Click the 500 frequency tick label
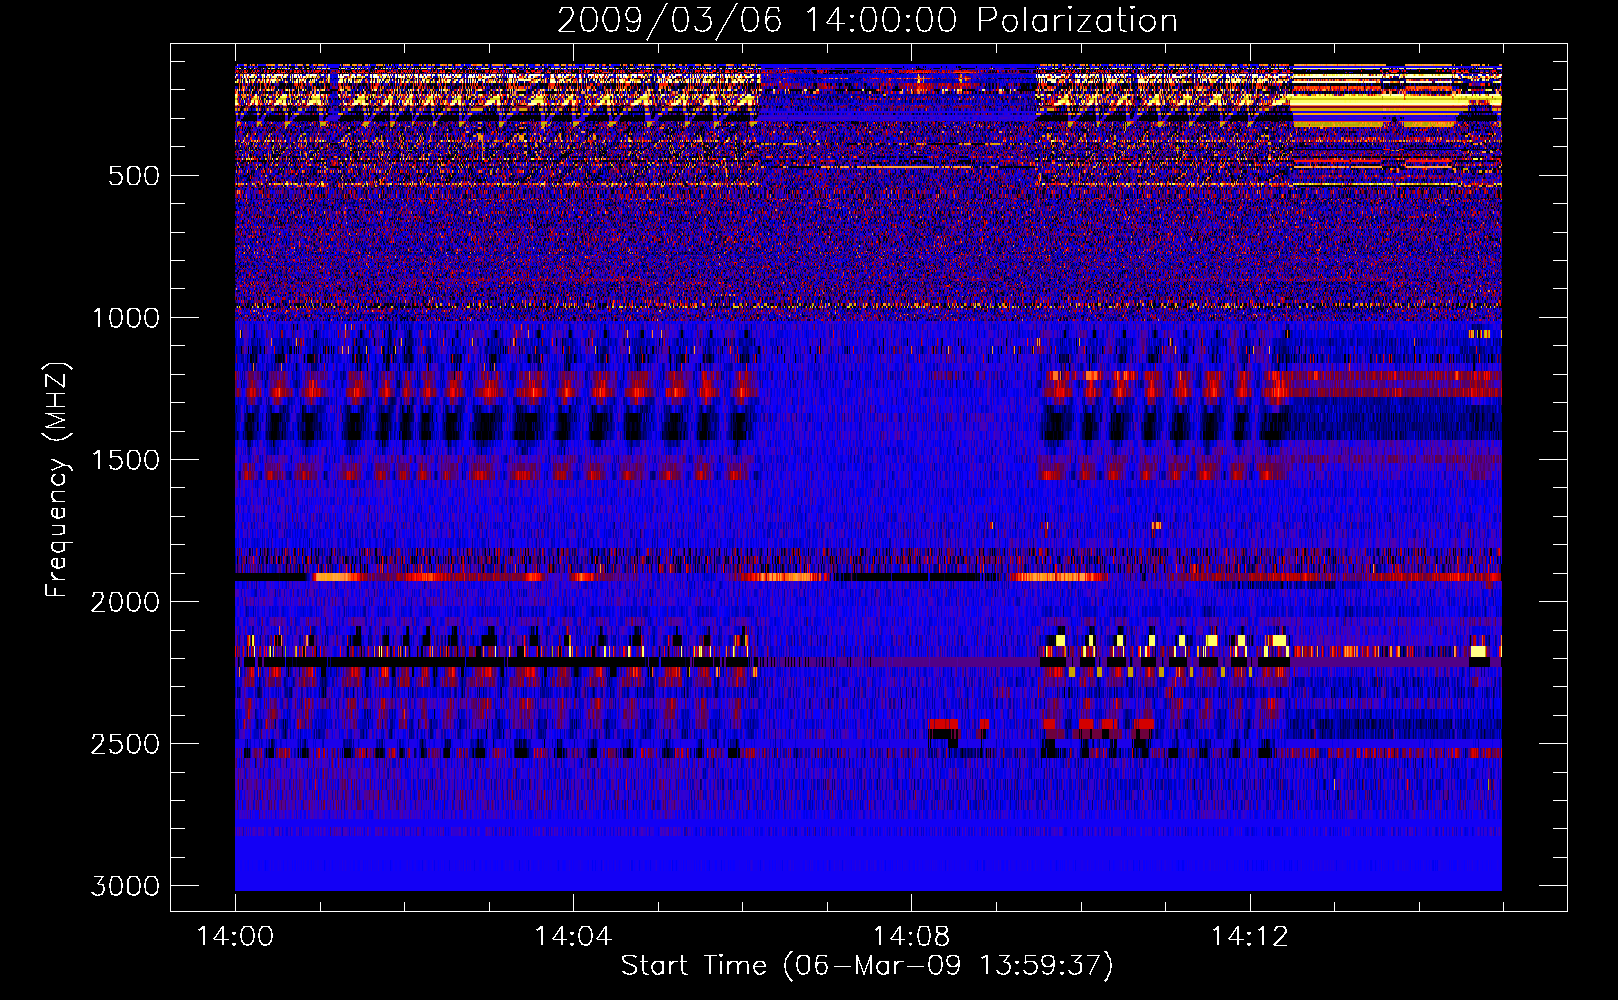The width and height of the screenshot is (1618, 1000). 134,176
